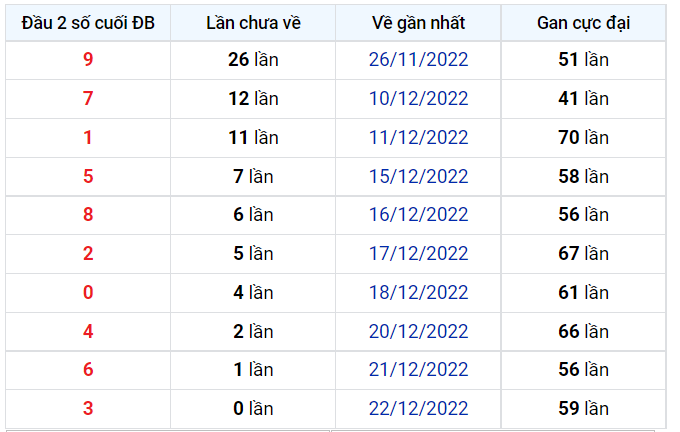Viewport: 680px width, 432px height.
Task: Open the 17/12/2022 date link
Action: click(x=418, y=254)
